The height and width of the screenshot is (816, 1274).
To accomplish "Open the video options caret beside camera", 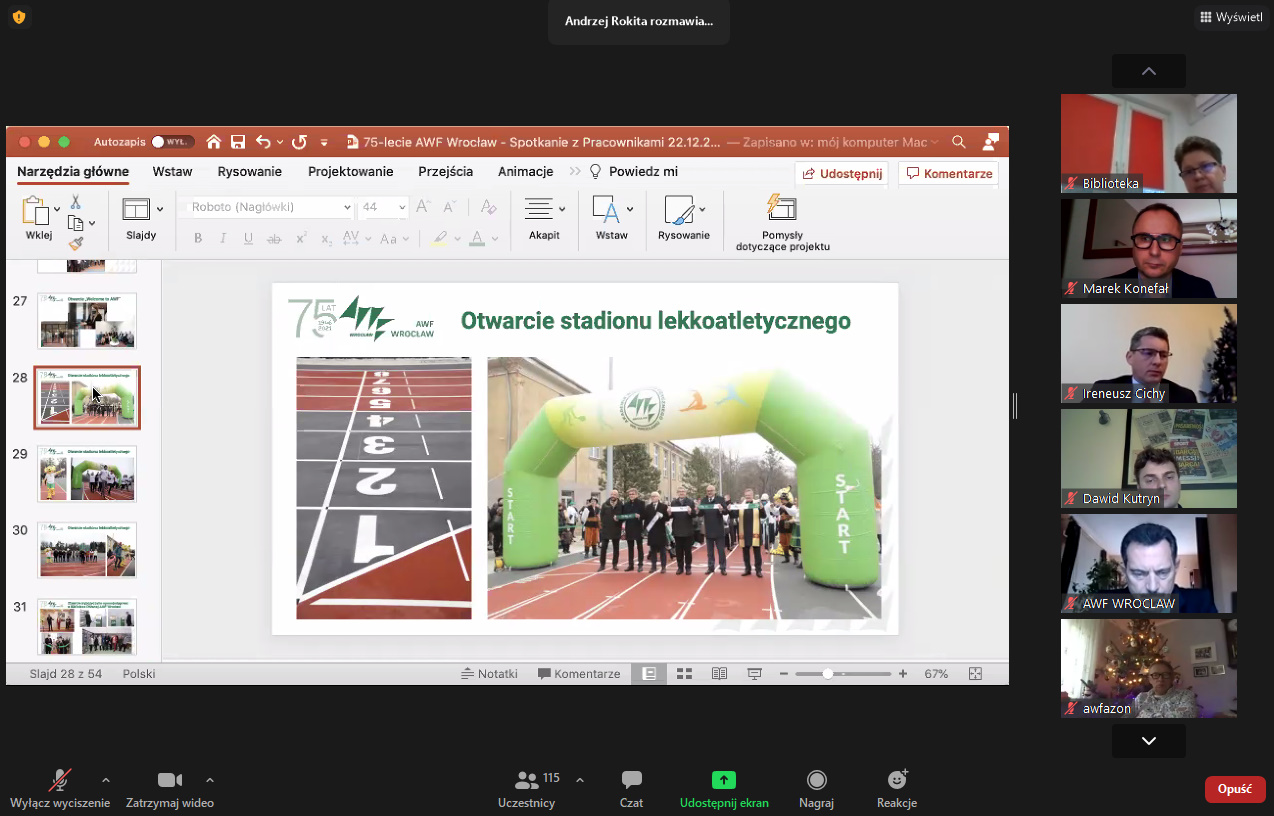I will [209, 780].
